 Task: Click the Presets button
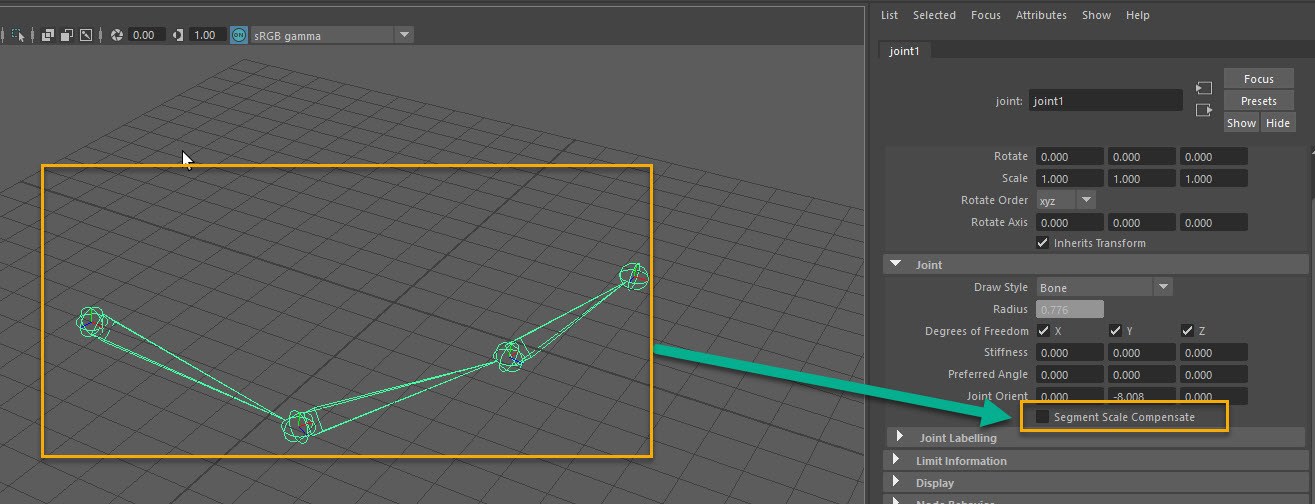(1258, 101)
